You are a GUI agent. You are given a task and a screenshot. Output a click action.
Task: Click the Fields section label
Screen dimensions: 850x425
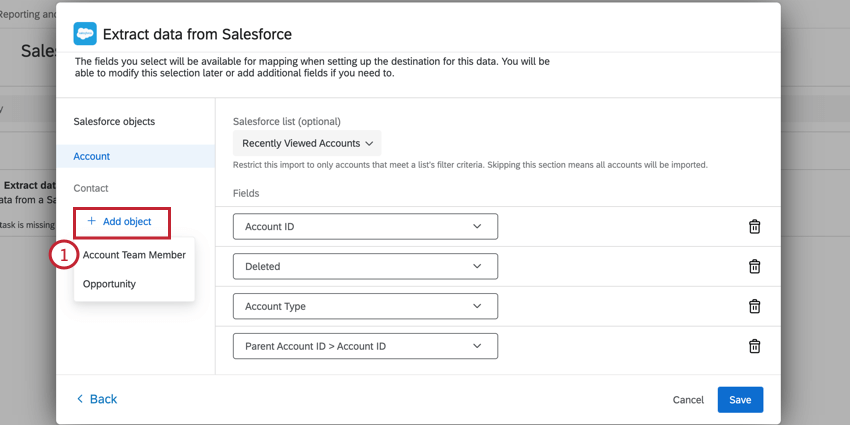coord(246,193)
